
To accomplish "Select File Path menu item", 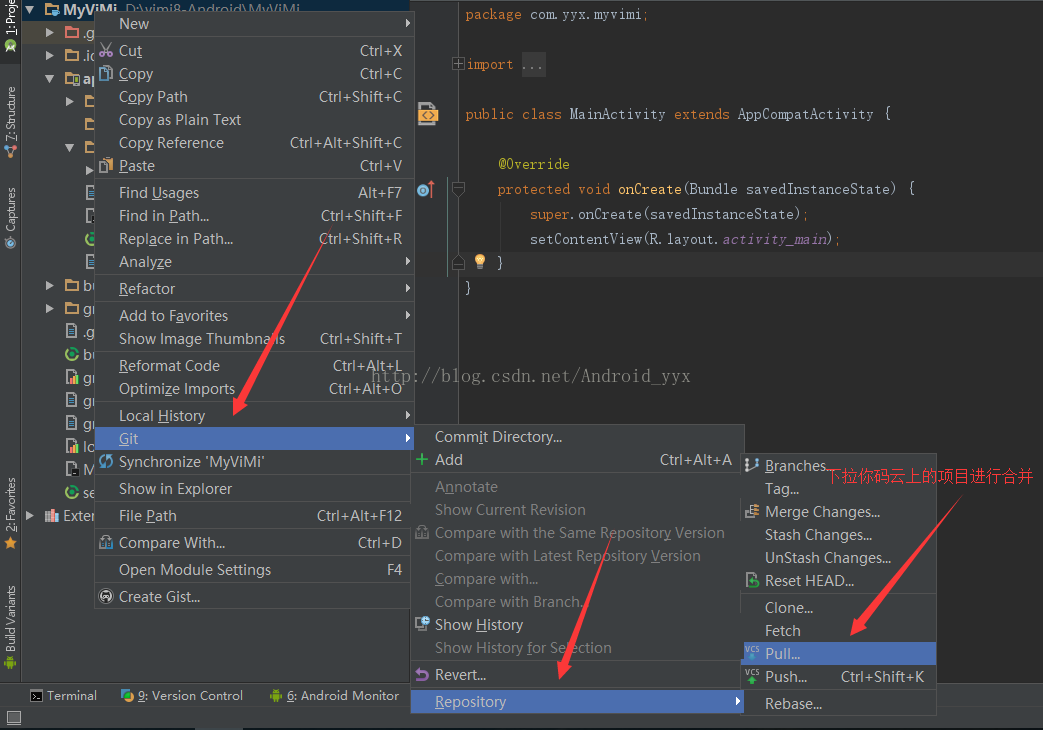I will (254, 516).
